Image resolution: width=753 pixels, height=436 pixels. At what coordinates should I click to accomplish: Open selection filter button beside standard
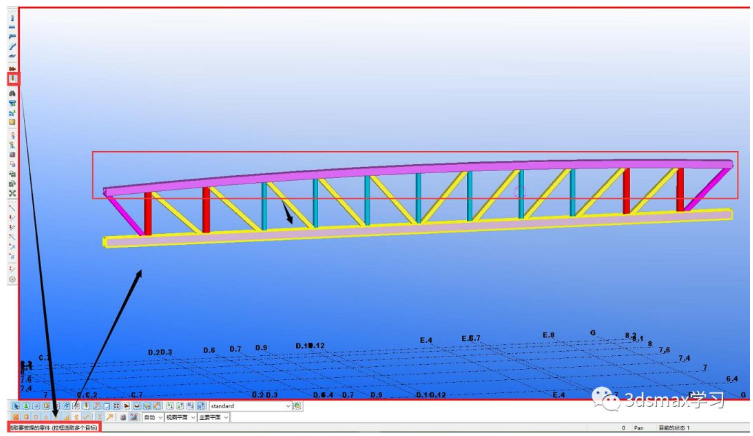(297, 406)
